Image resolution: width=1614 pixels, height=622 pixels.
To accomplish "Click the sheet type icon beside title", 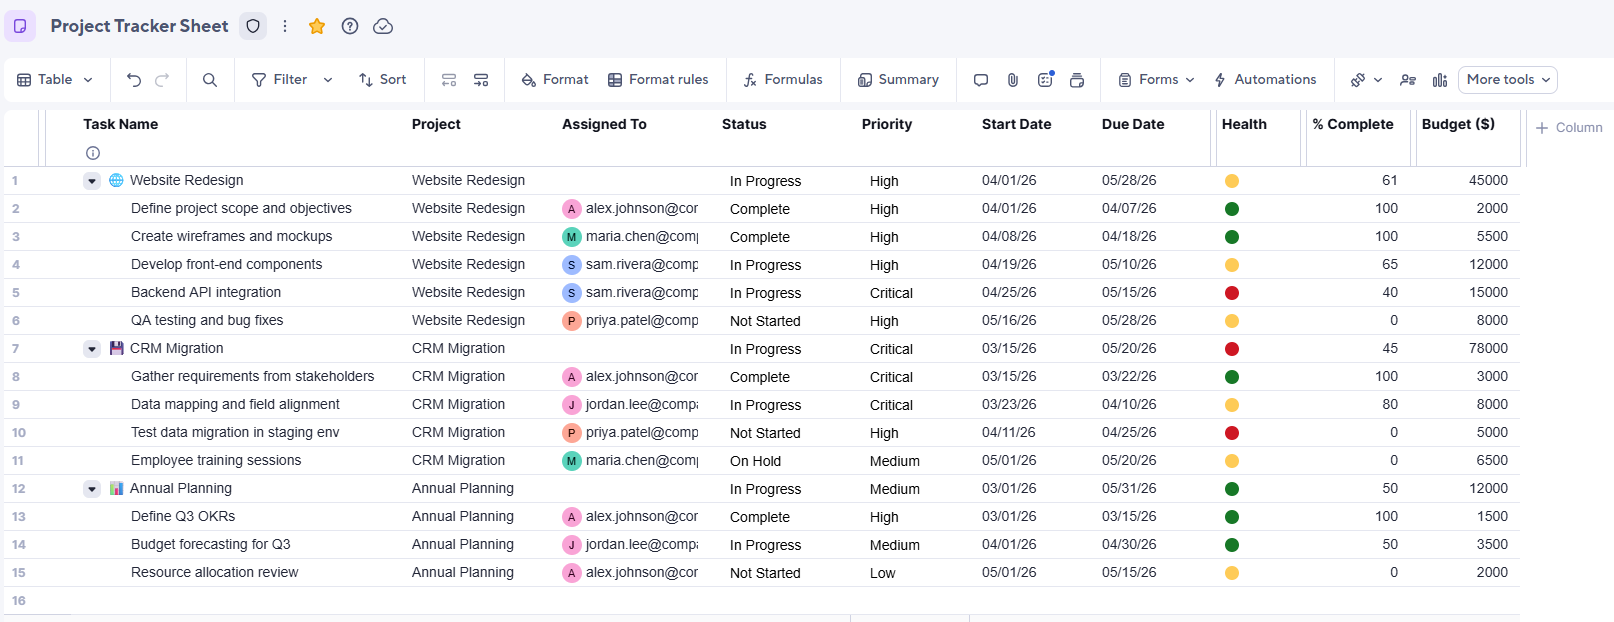I will 20,26.
